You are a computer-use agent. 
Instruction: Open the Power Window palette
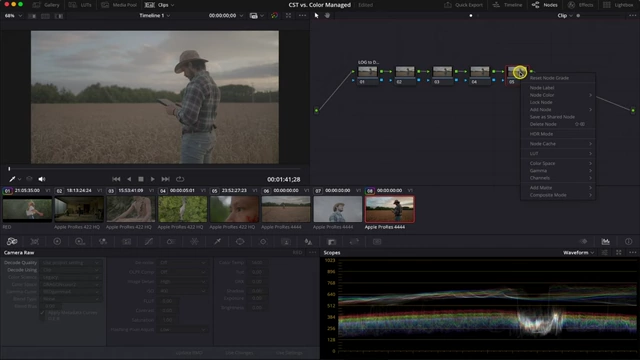pyautogui.click(x=240, y=242)
